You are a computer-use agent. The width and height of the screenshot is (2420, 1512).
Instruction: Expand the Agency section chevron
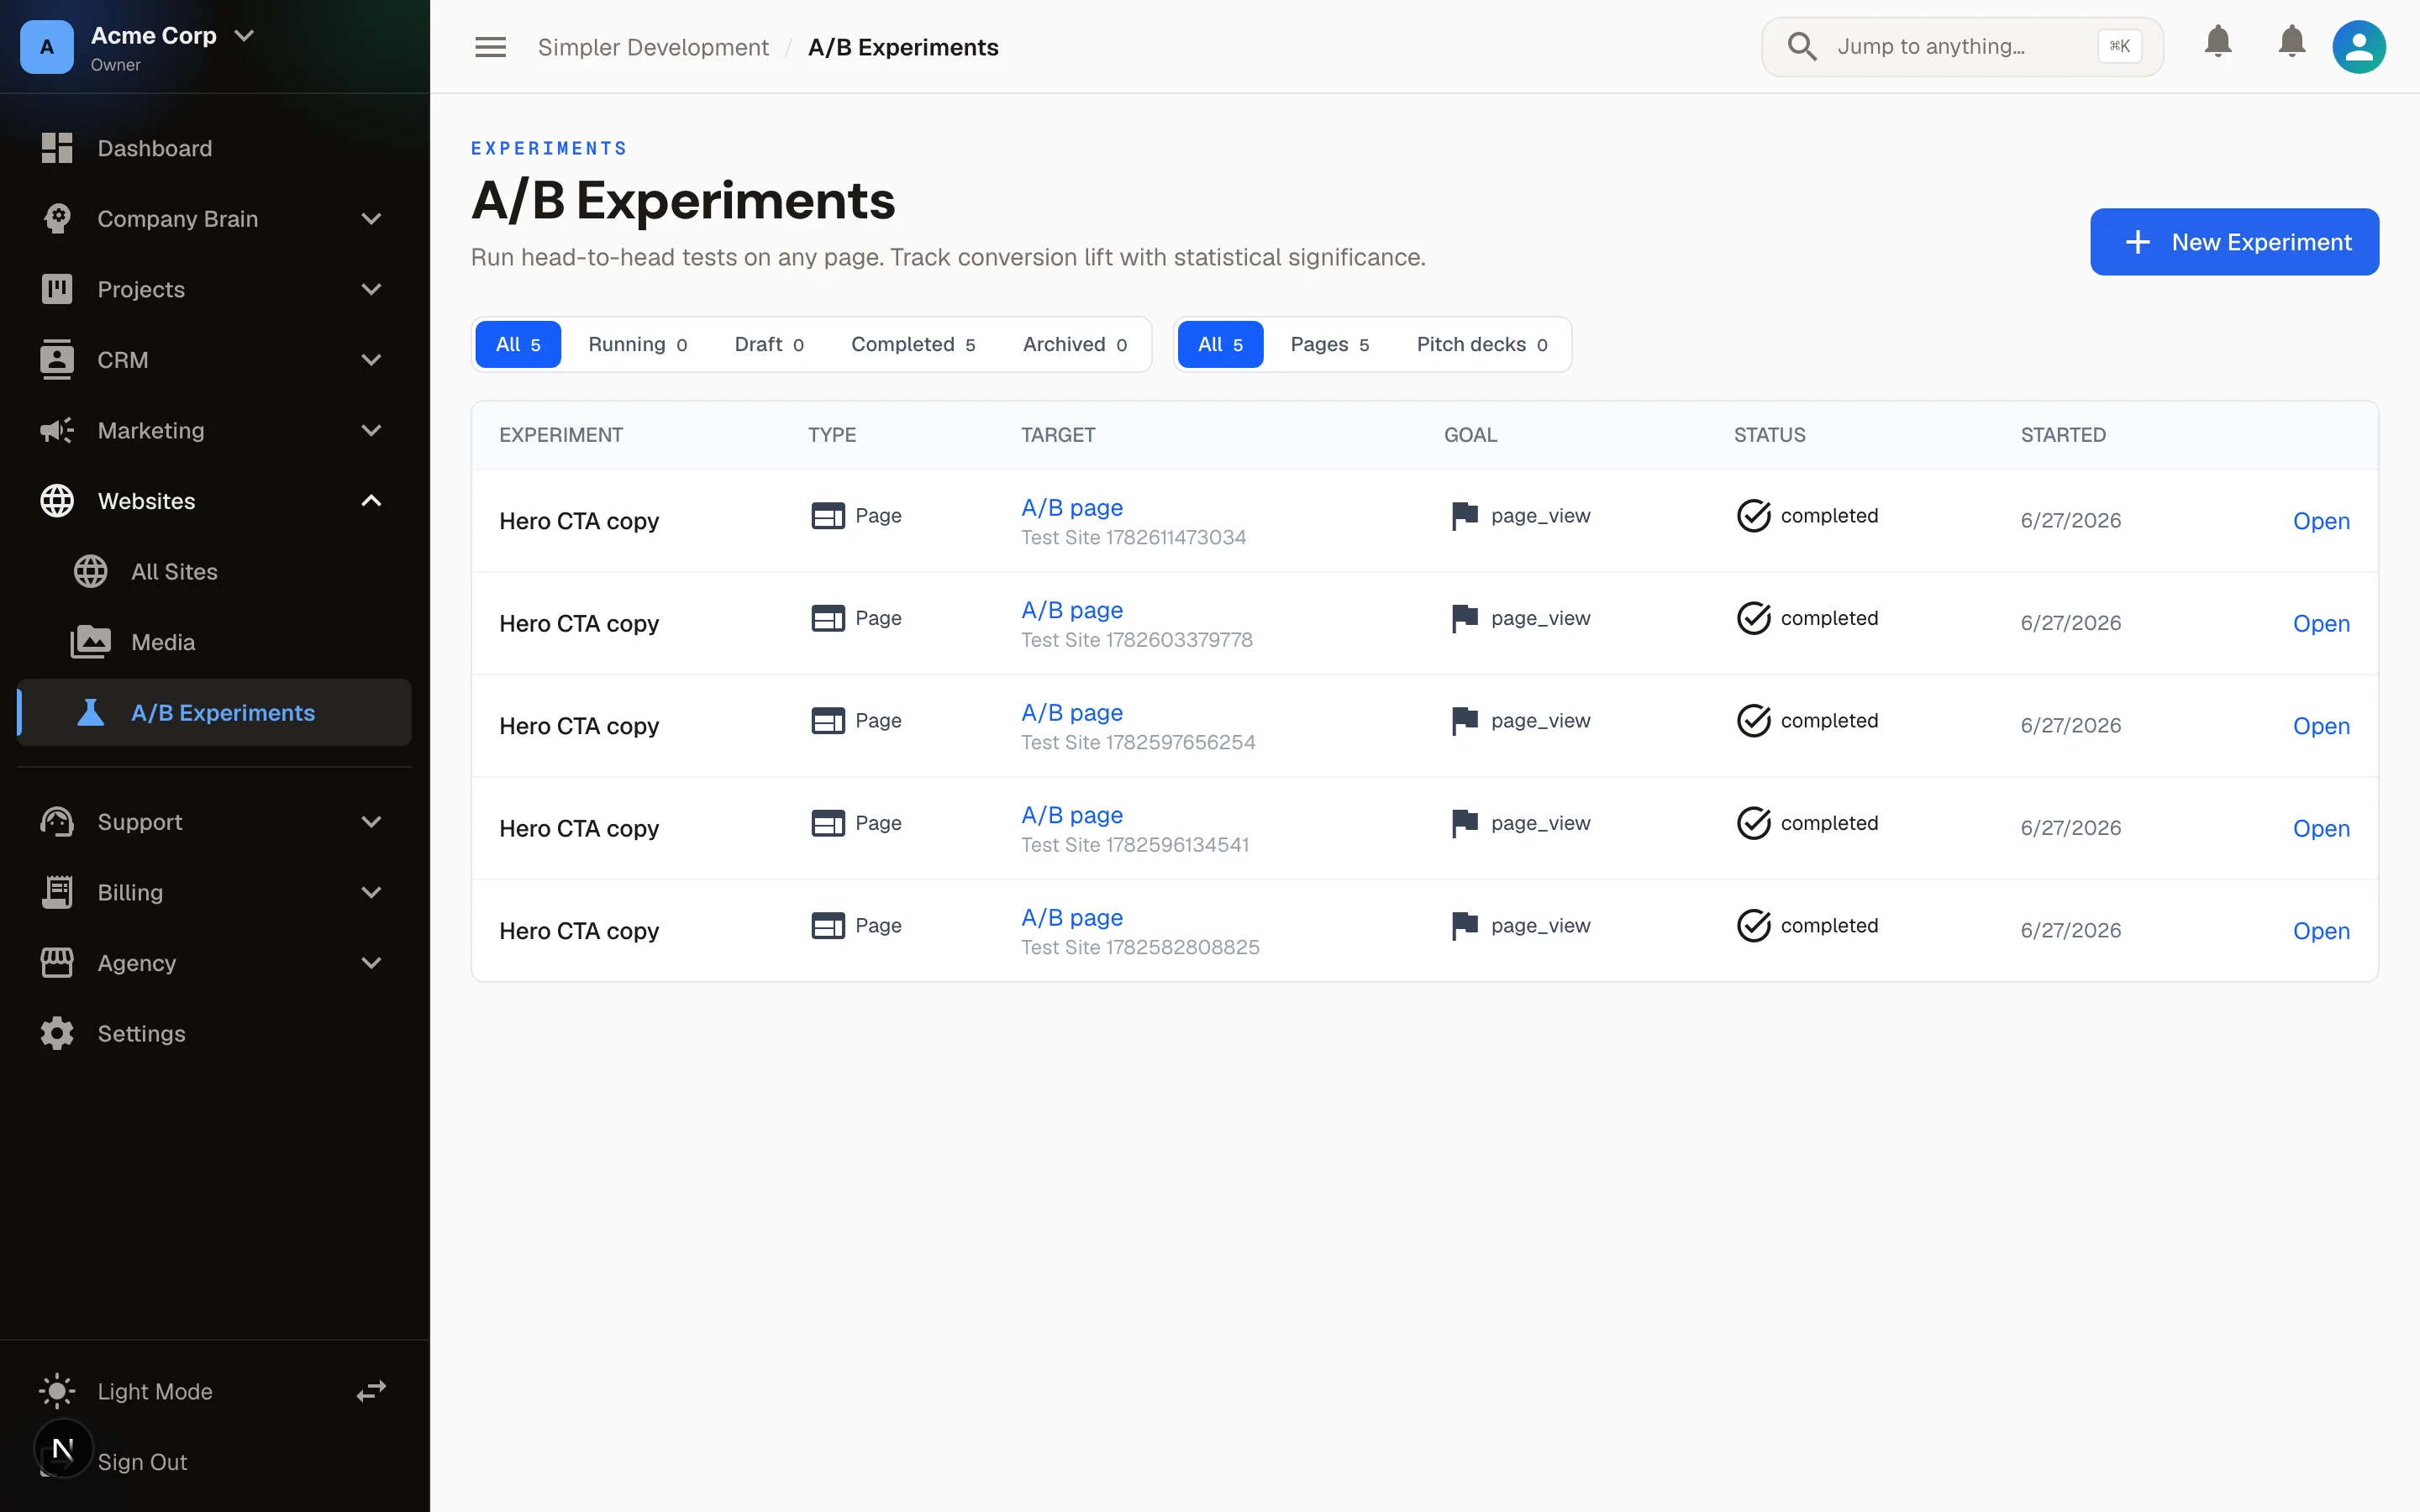371,963
